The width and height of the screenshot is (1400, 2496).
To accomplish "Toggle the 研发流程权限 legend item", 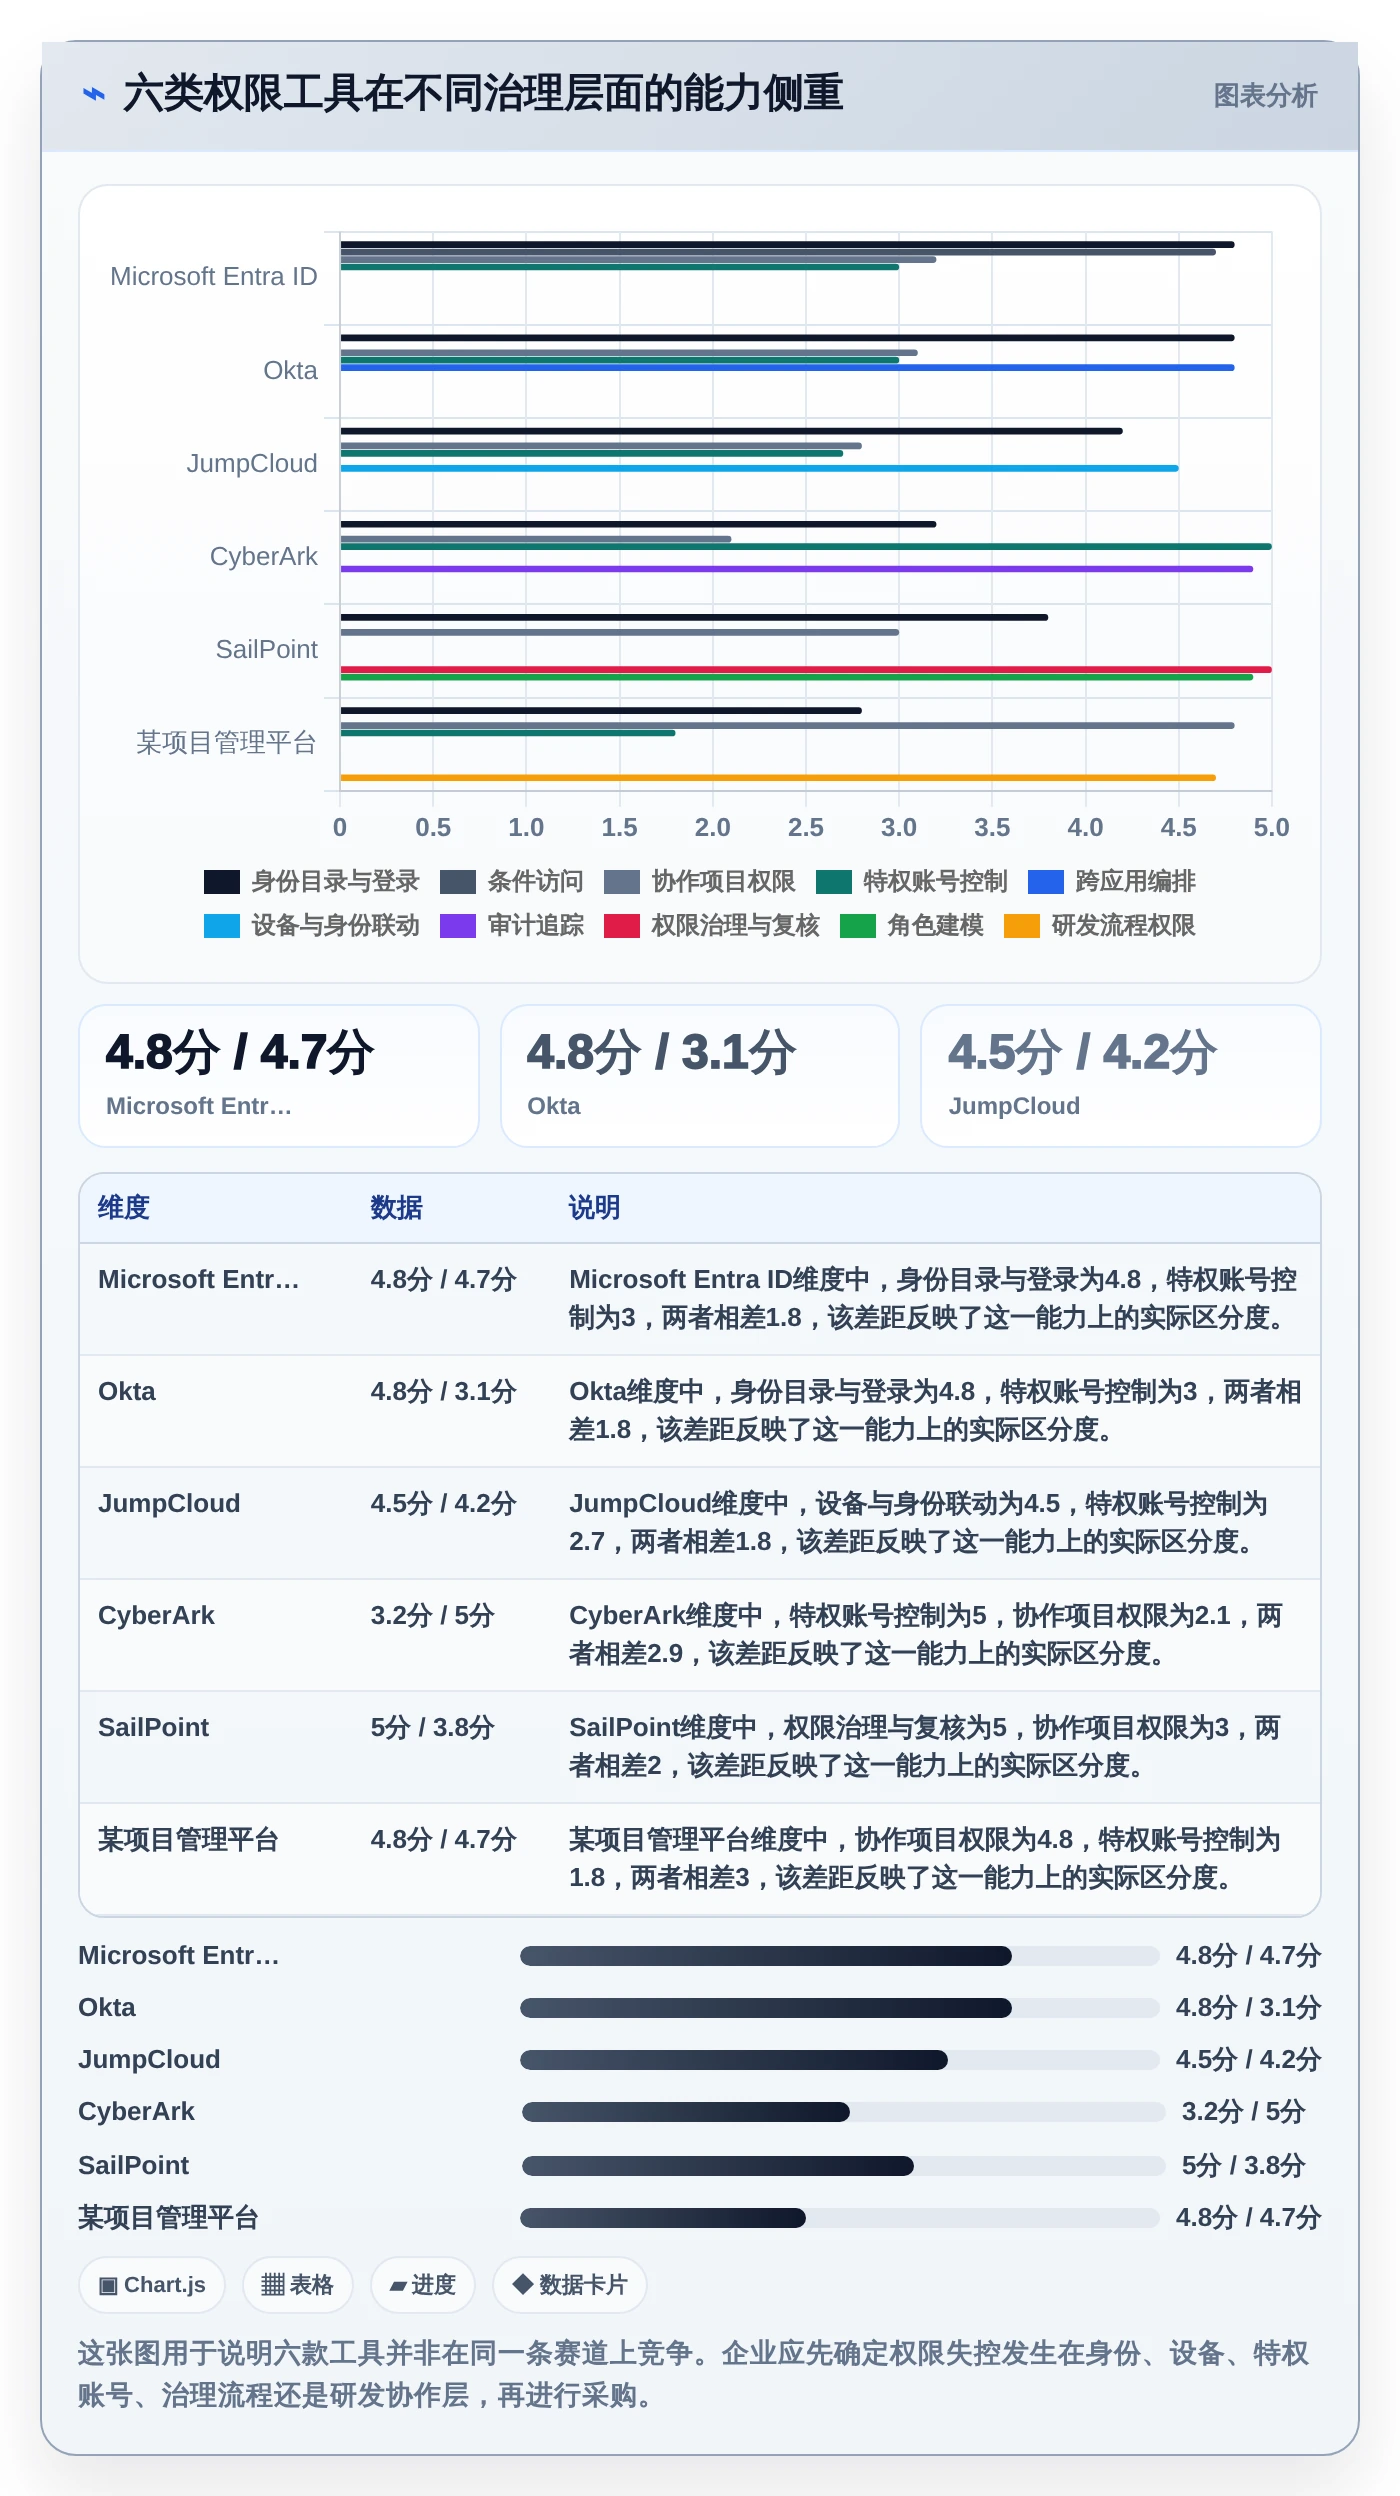I will [x=1099, y=925].
